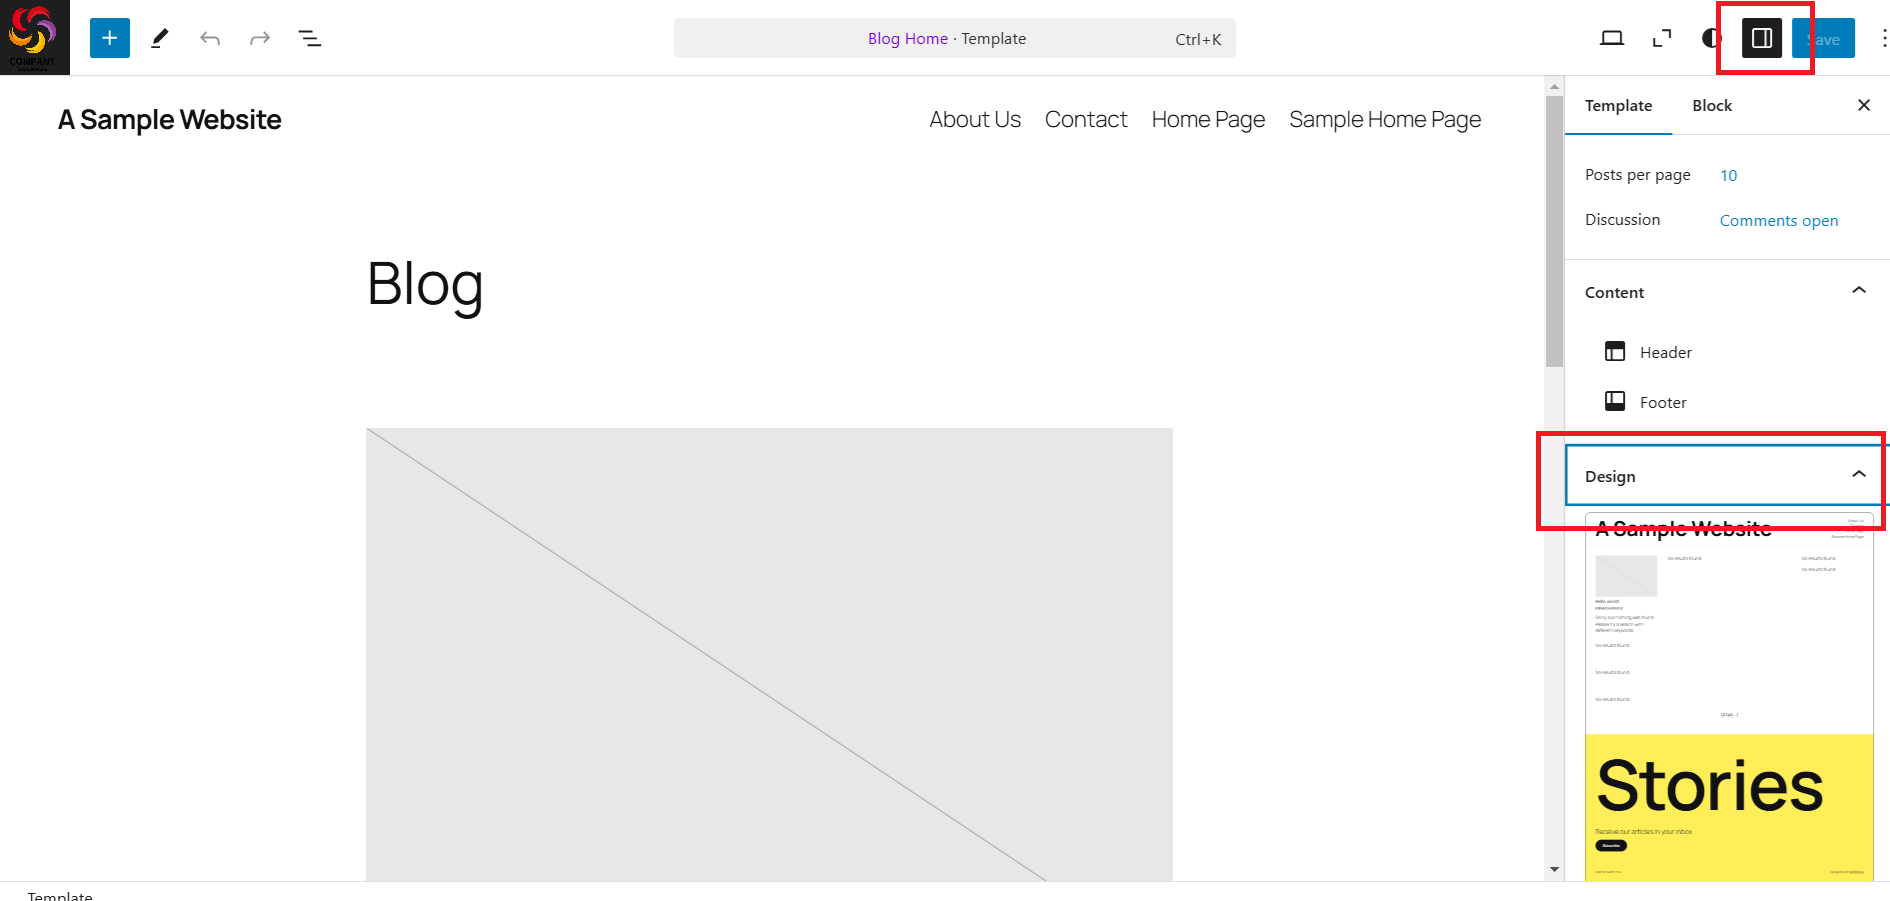Viewport: 1890px width, 901px height.
Task: Collapse the Design section
Action: coord(1727,476)
